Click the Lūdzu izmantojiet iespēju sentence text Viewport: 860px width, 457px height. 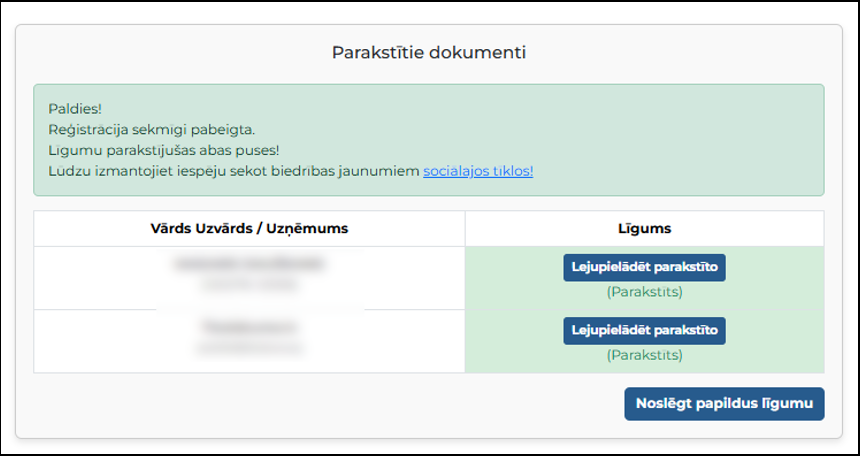[x=233, y=171]
